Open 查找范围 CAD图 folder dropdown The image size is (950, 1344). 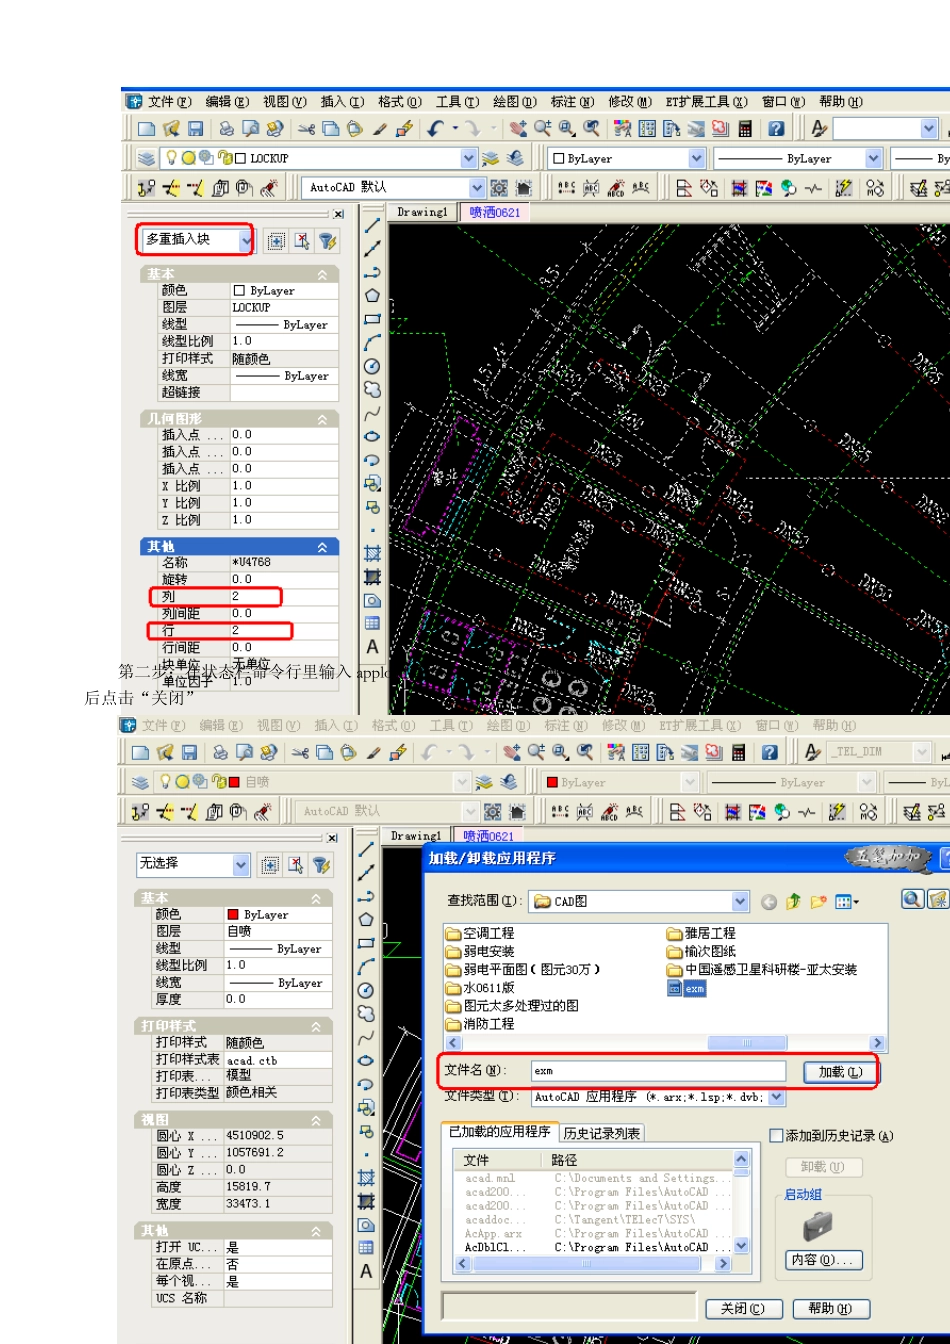pos(740,902)
